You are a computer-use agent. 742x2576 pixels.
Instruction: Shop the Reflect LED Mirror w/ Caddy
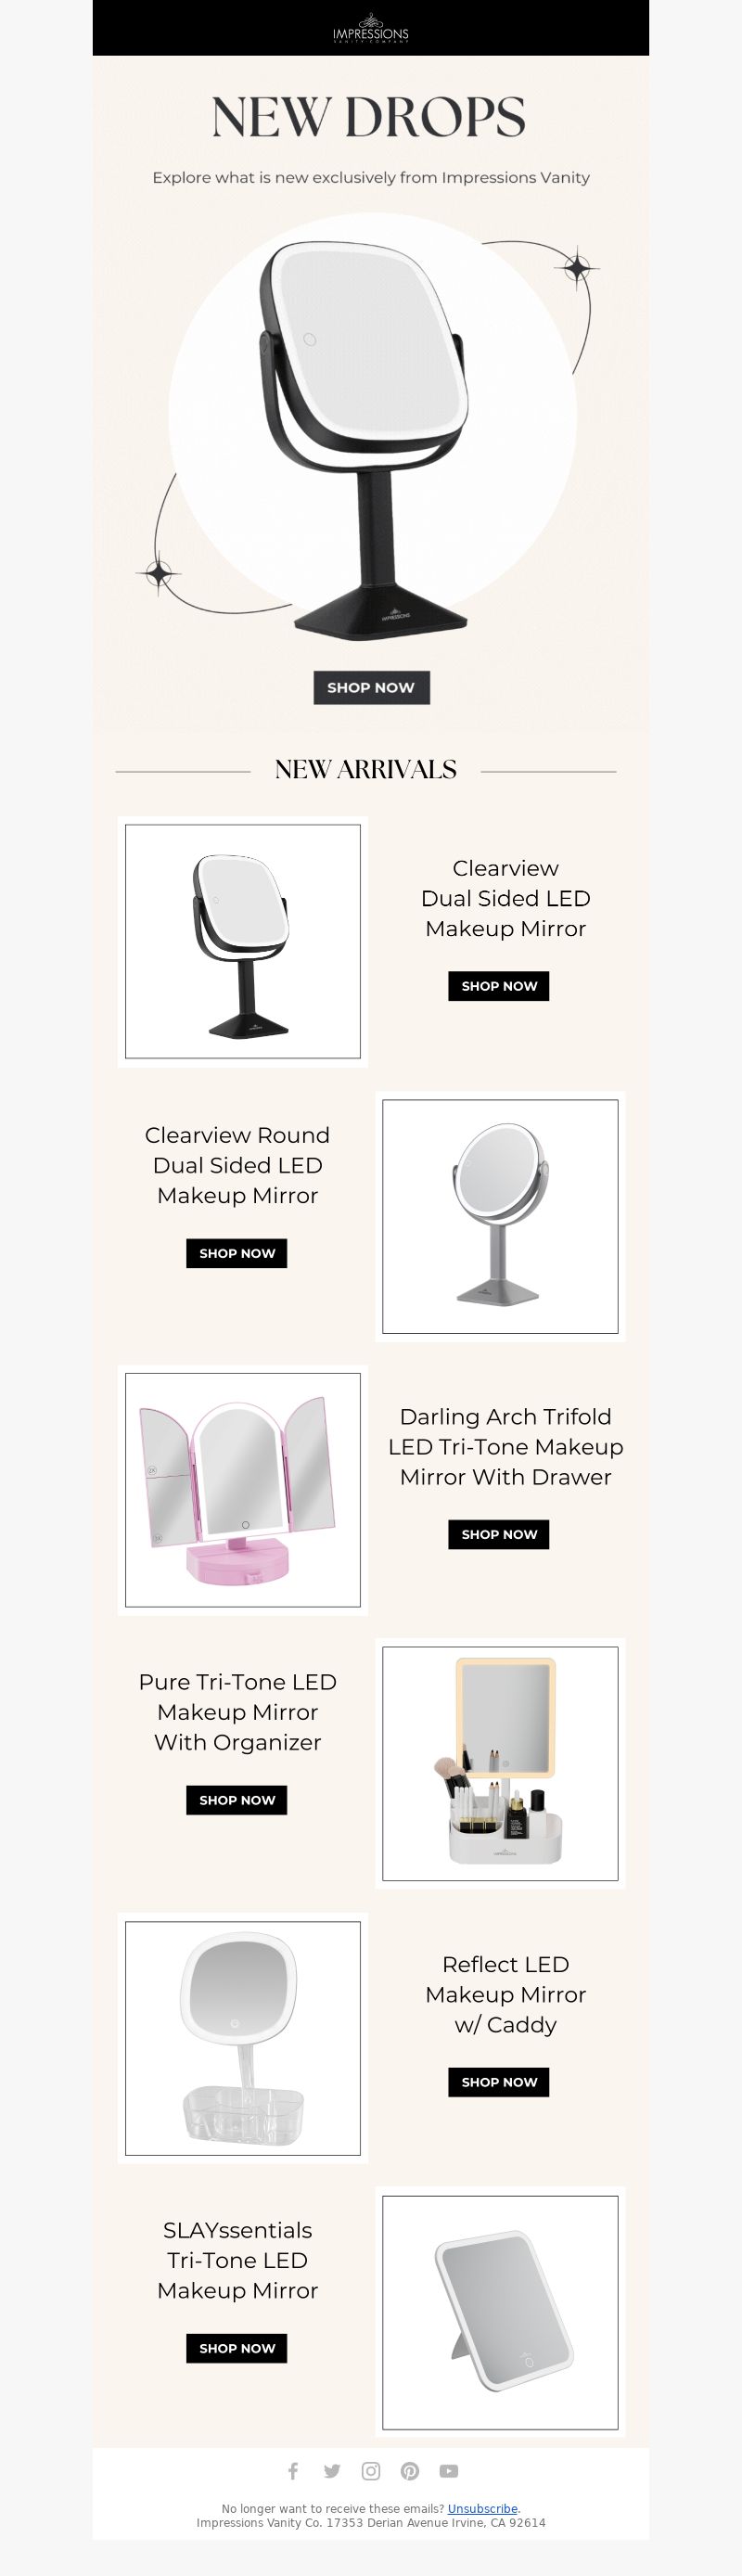pyautogui.click(x=499, y=2082)
